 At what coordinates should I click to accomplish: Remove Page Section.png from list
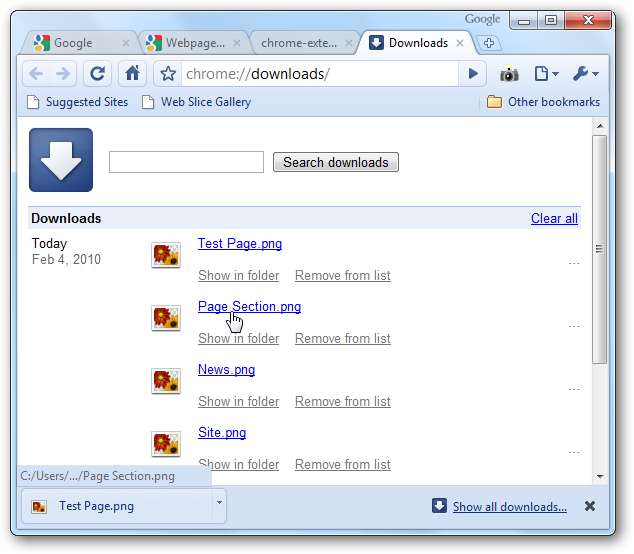pos(343,338)
